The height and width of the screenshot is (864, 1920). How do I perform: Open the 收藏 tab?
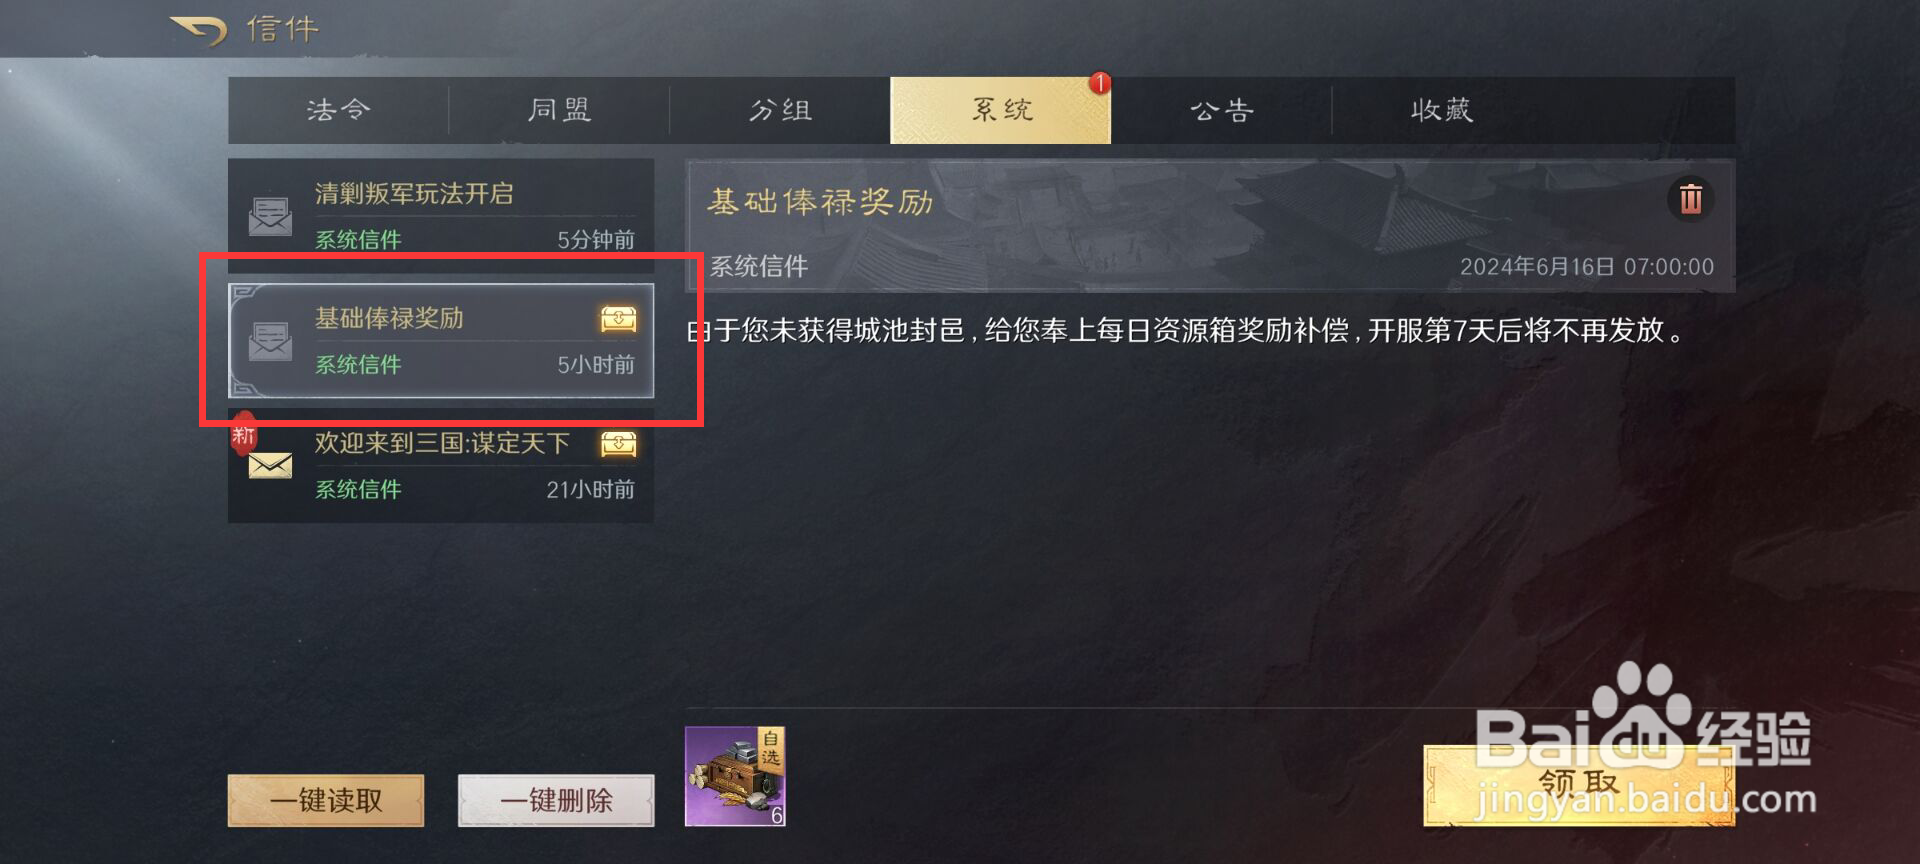tap(1442, 110)
